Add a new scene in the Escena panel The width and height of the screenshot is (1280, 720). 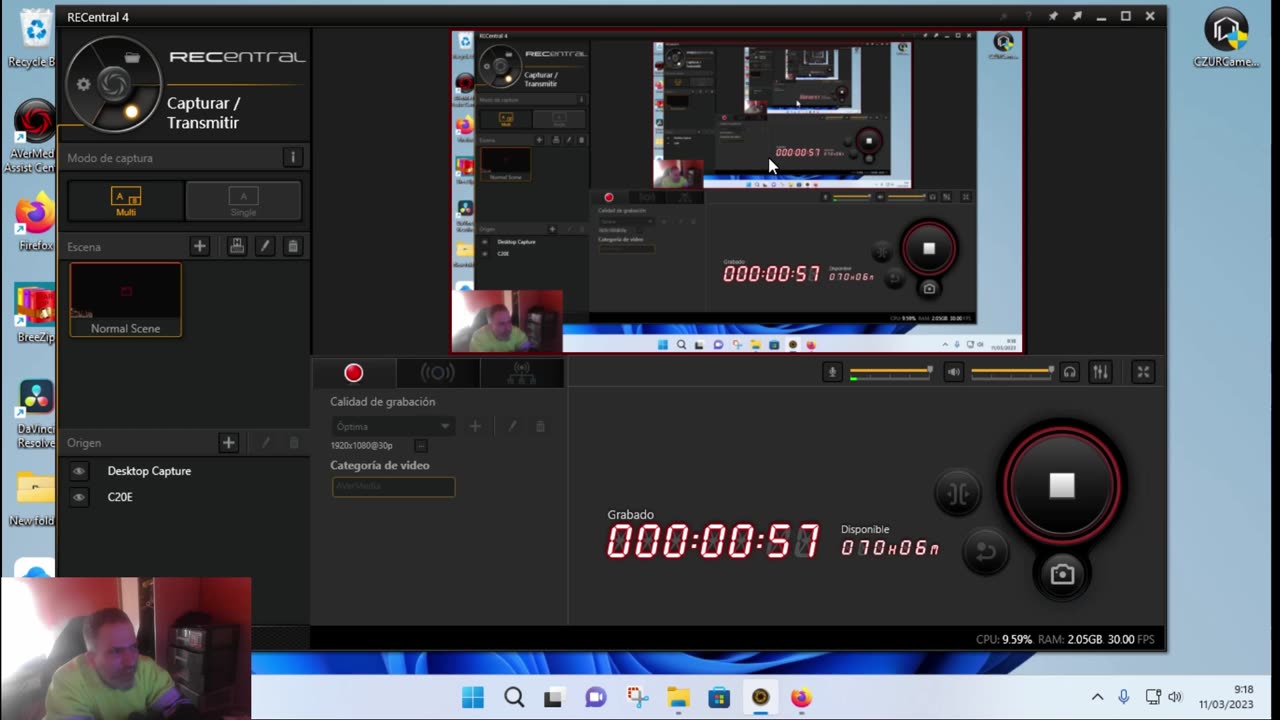[x=199, y=246]
